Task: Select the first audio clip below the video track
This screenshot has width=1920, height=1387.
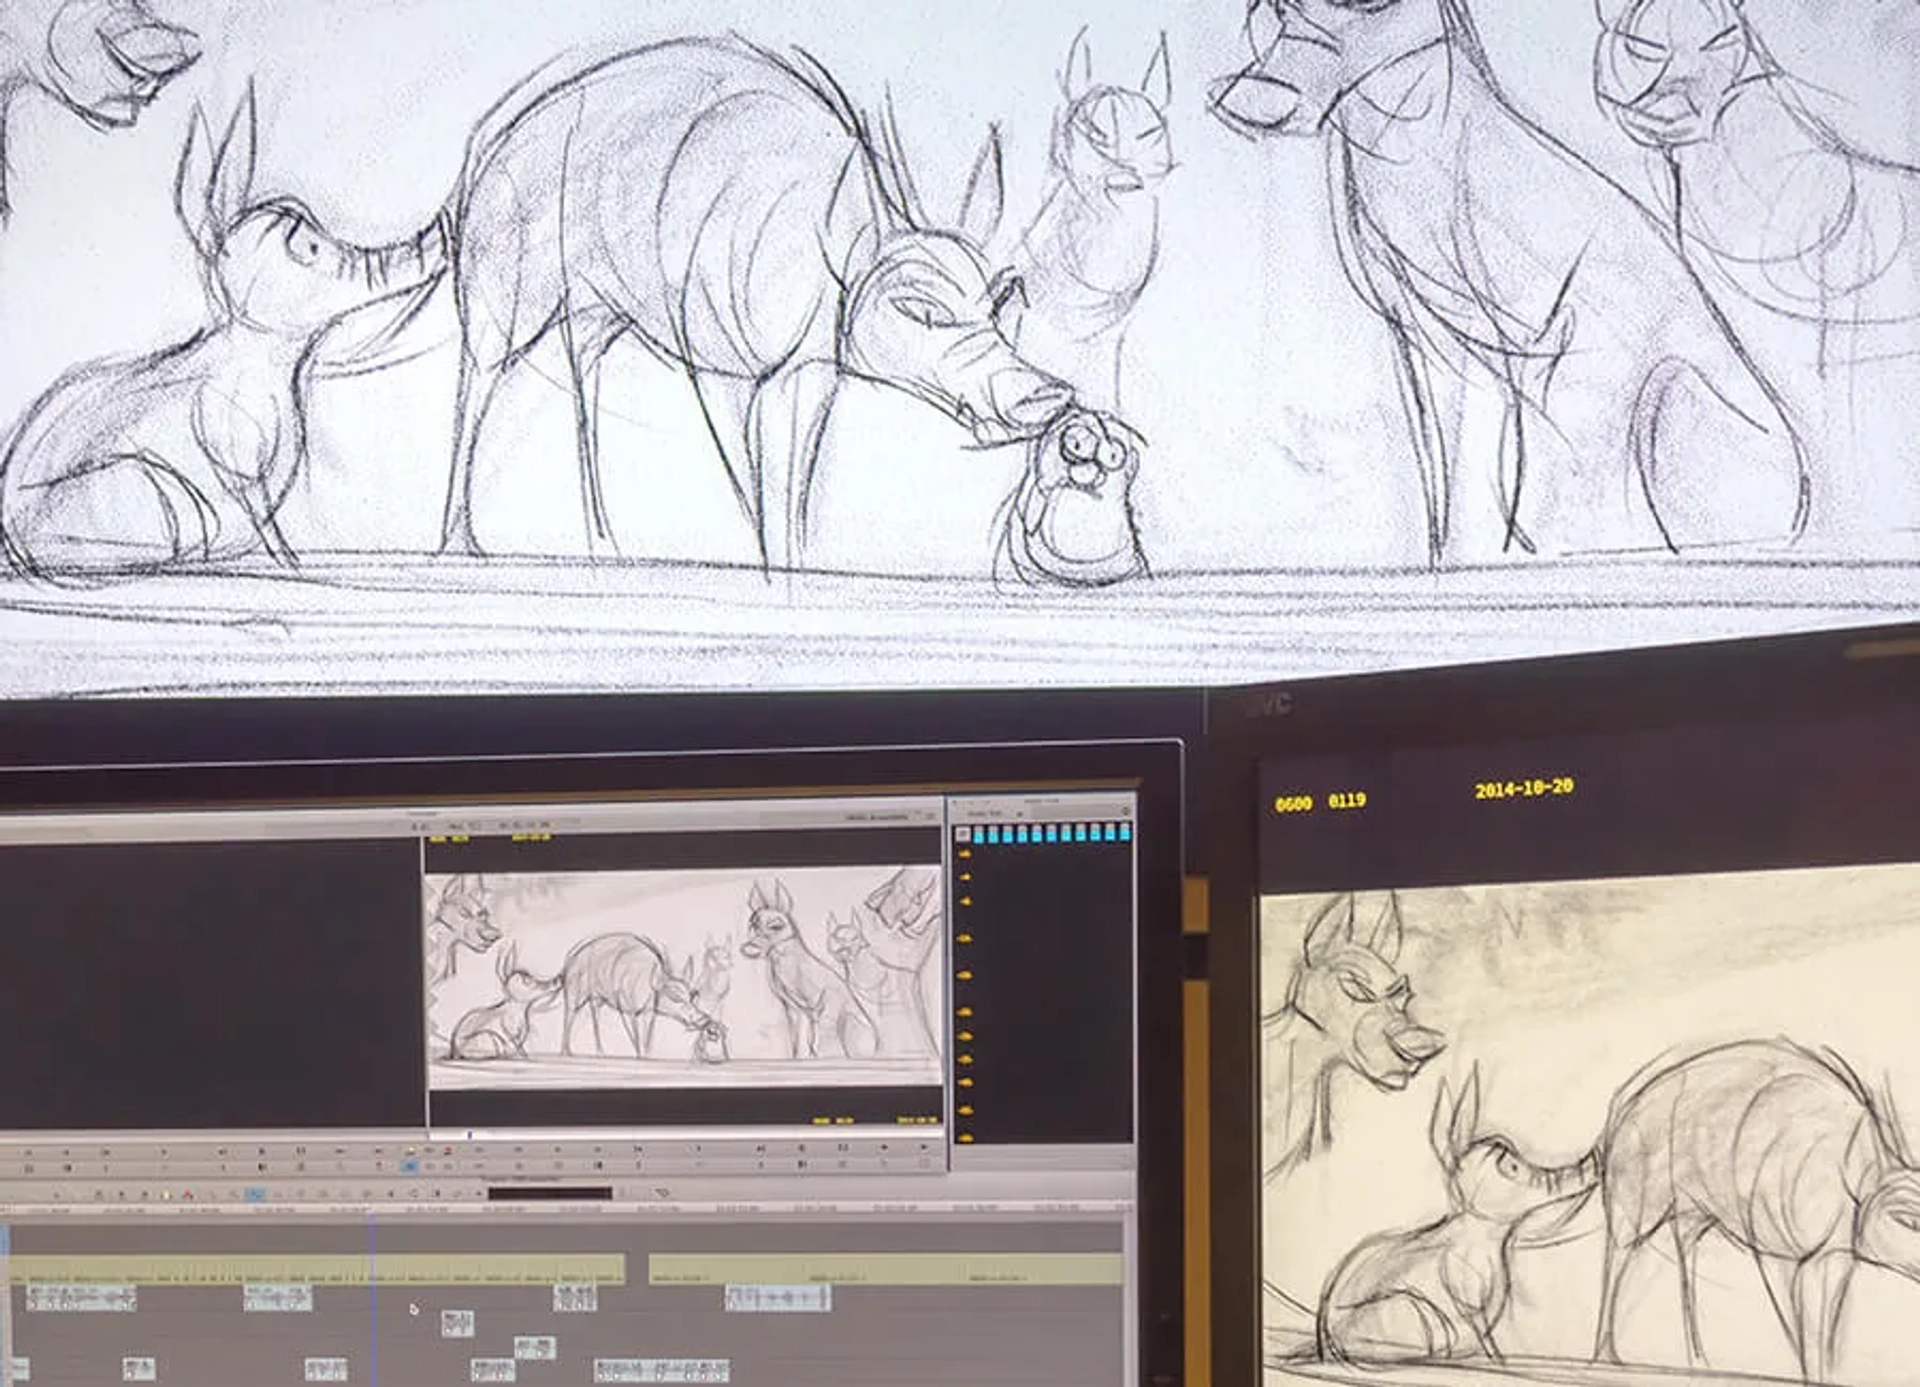Action: click(x=81, y=1298)
